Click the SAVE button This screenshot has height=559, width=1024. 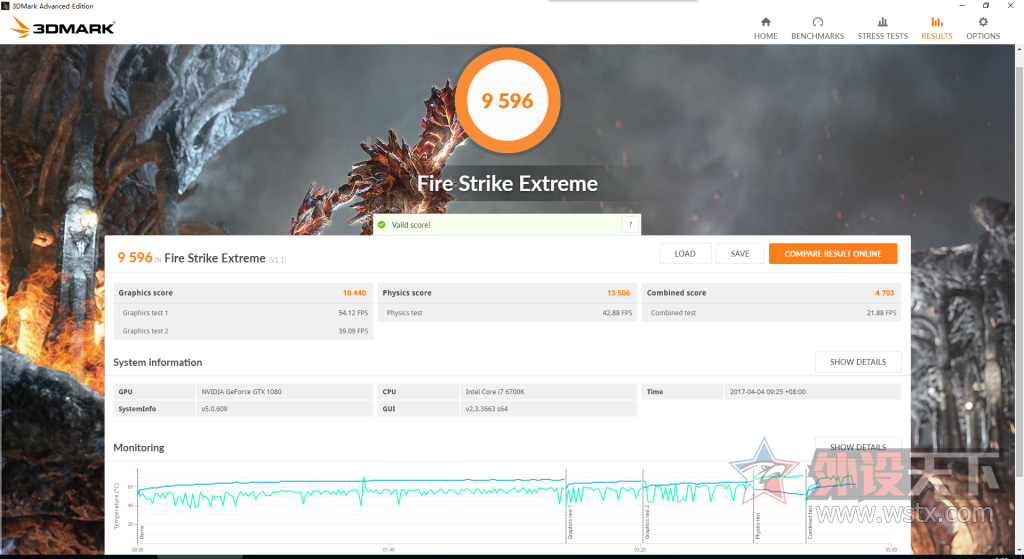[x=740, y=253]
